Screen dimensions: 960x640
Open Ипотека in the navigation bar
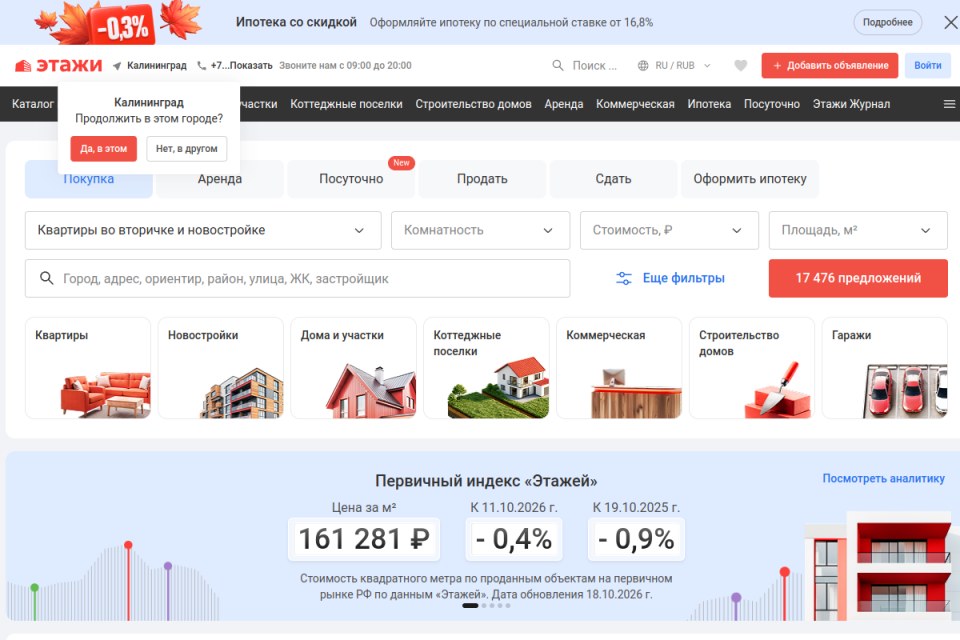coord(709,104)
